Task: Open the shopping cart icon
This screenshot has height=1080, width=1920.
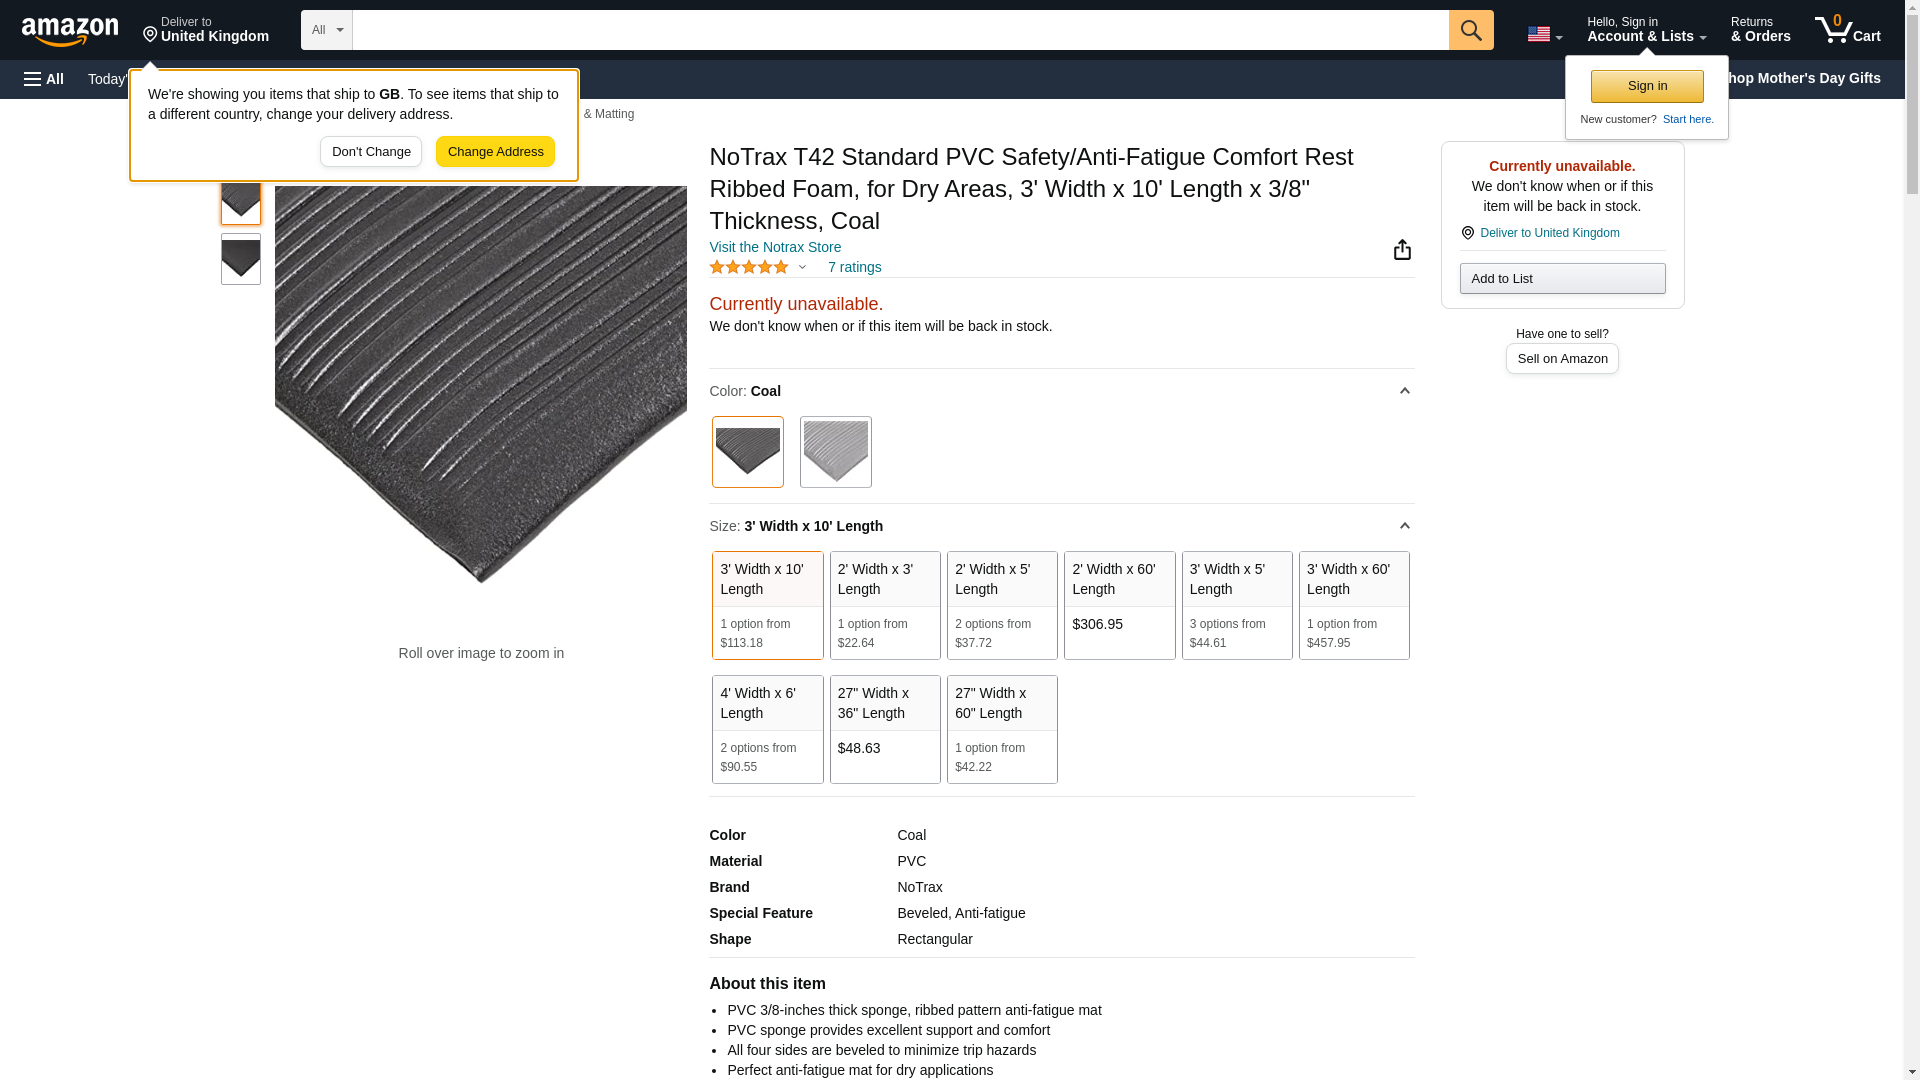Action: coord(1847,30)
